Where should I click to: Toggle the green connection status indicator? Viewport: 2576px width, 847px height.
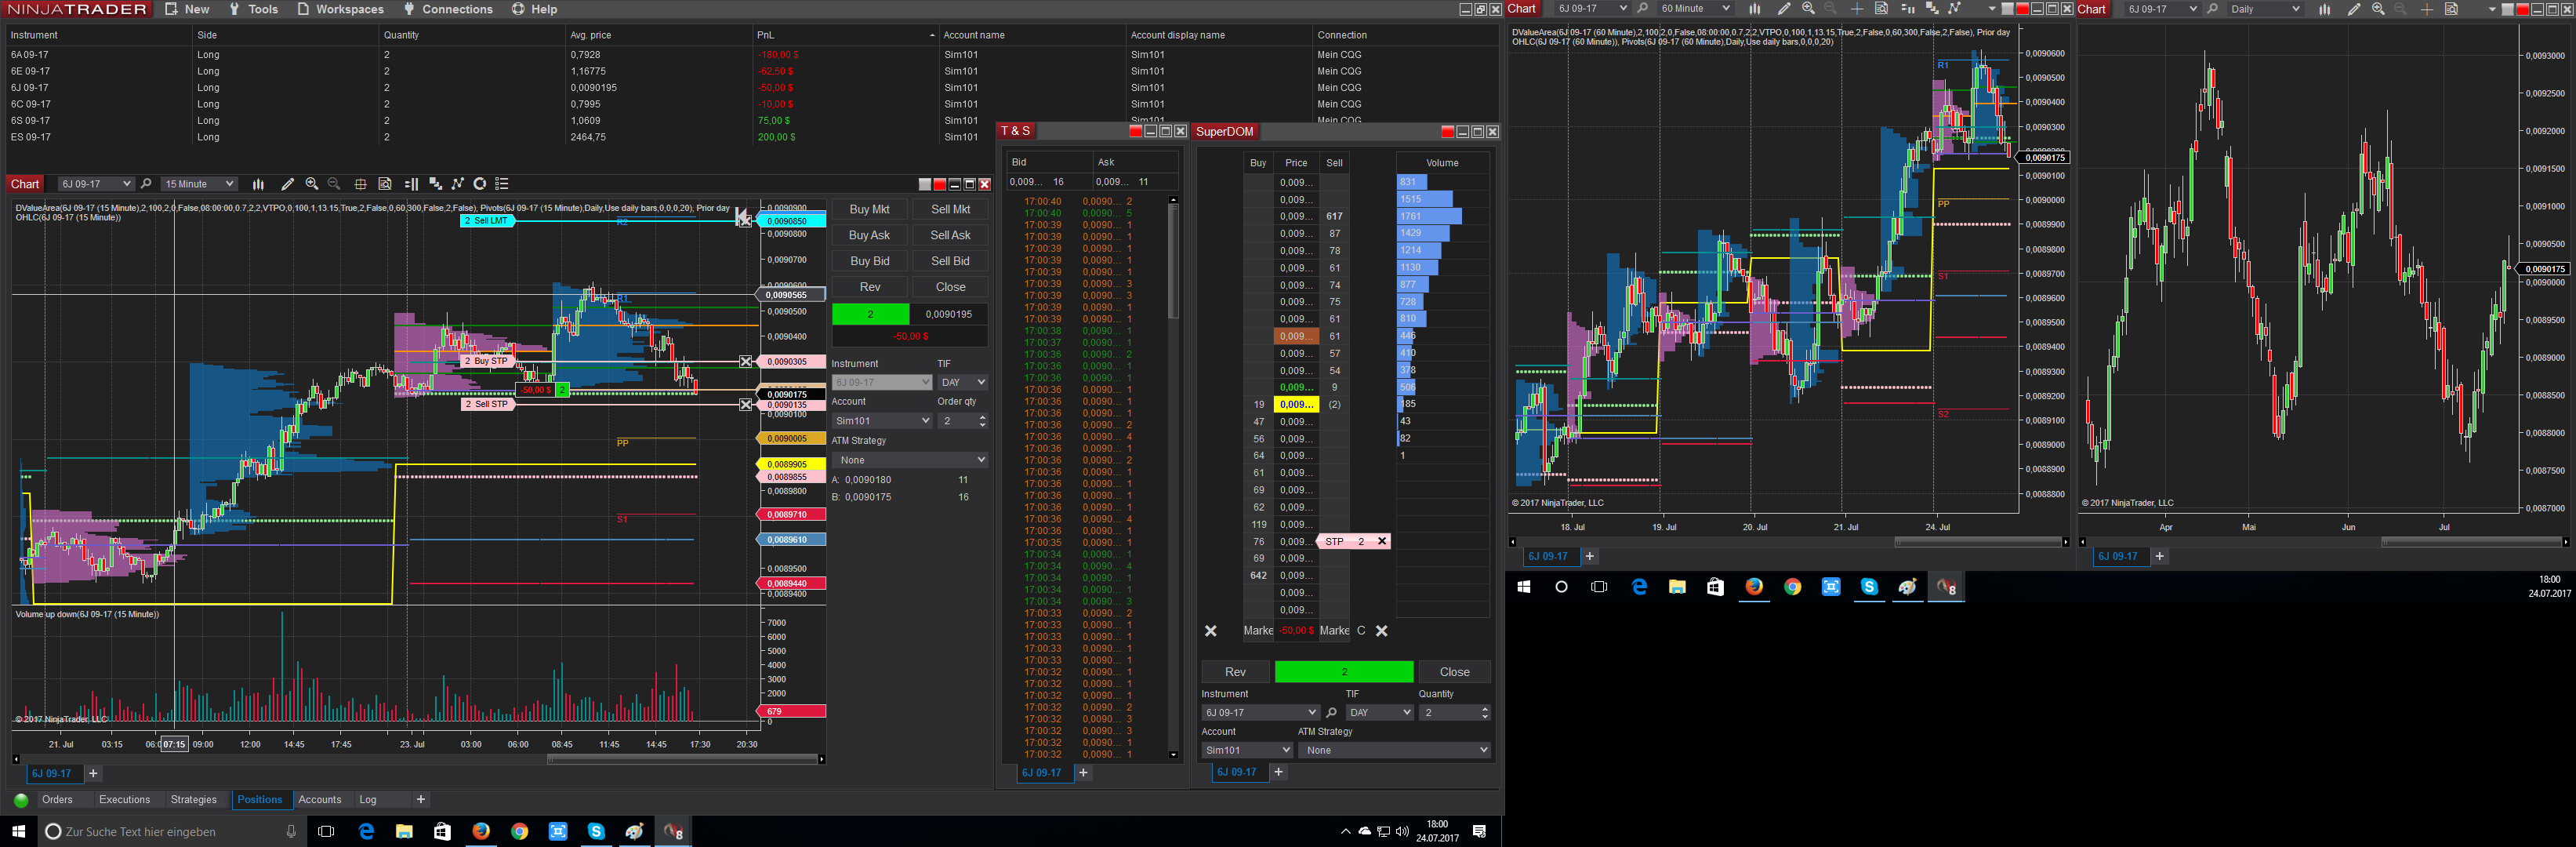[21, 800]
